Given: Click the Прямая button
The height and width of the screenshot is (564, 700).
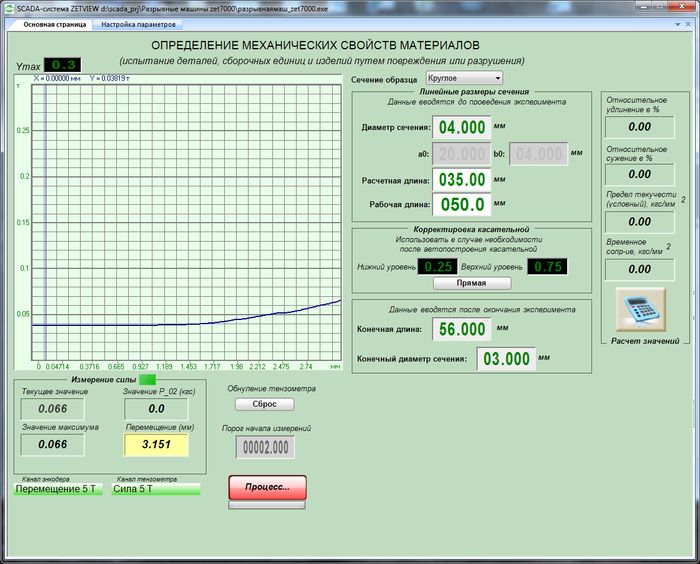Looking at the screenshot, I should pyautogui.click(x=471, y=283).
